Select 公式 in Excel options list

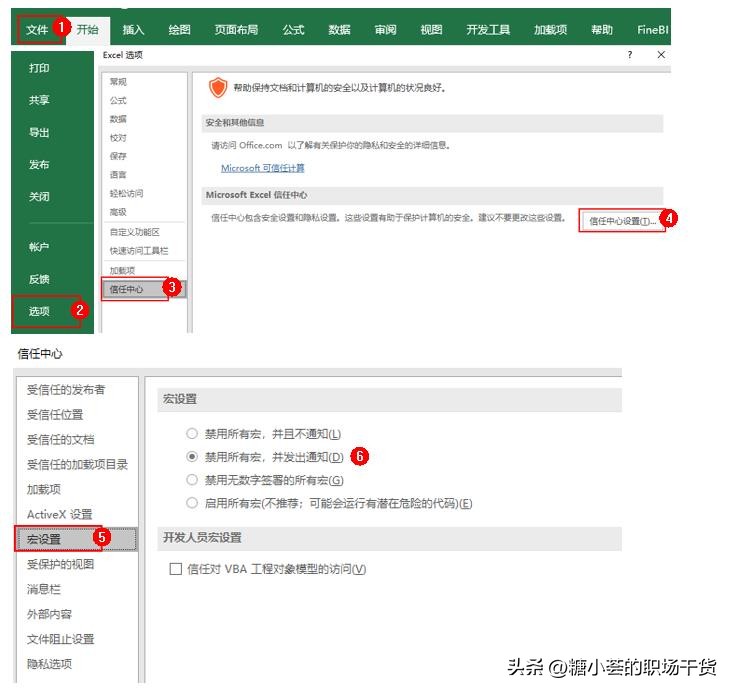(x=118, y=101)
